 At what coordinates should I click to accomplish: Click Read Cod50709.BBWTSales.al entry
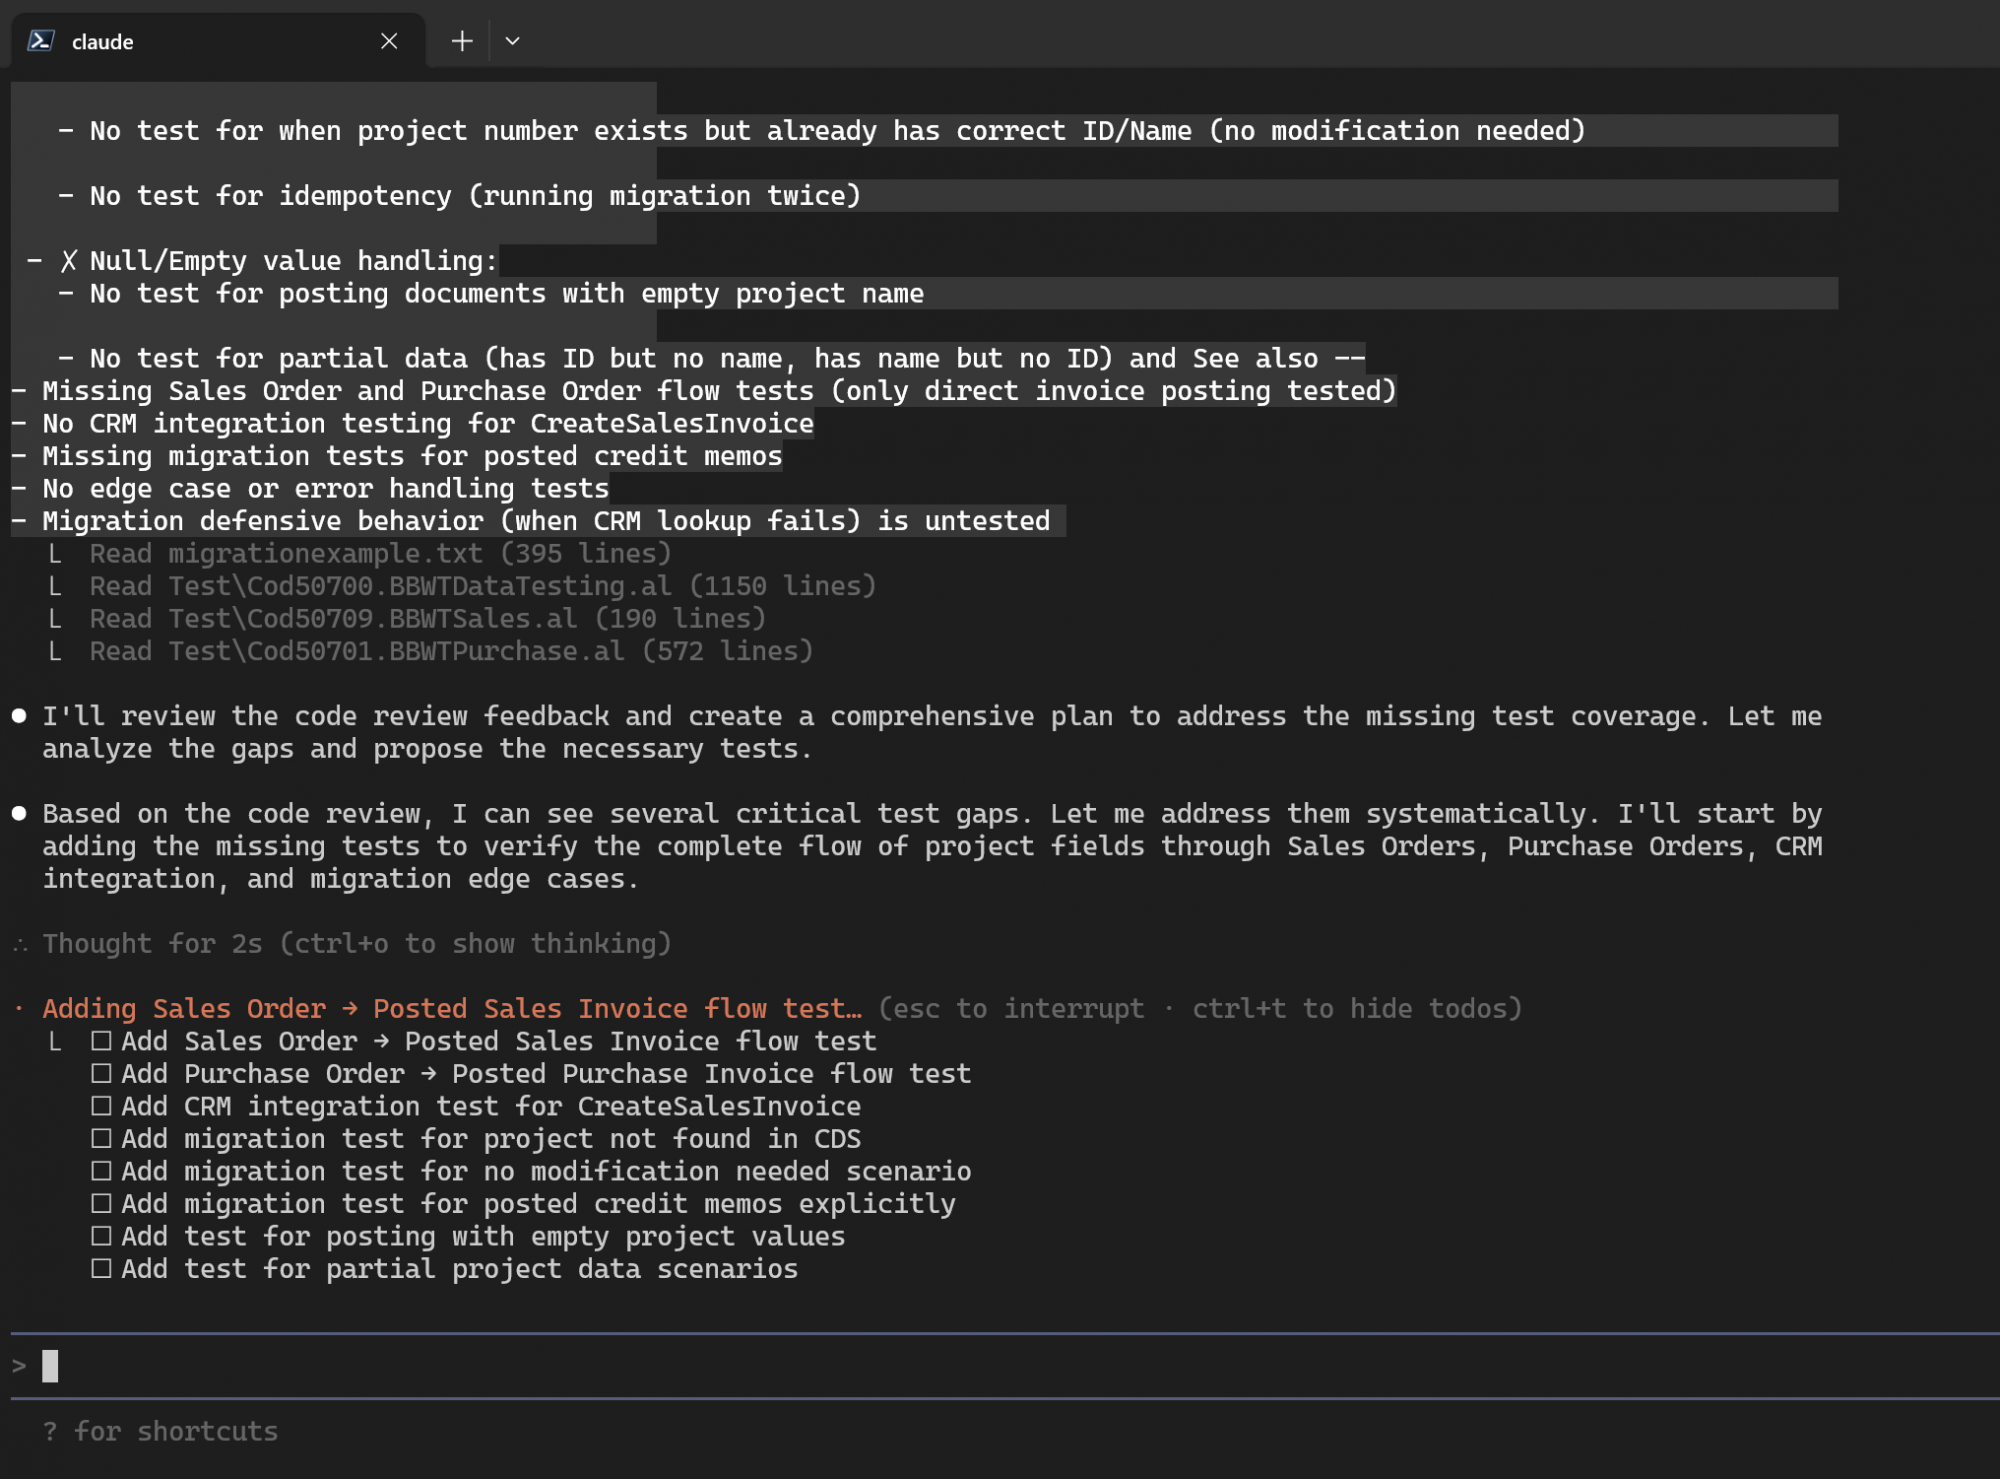tap(427, 619)
